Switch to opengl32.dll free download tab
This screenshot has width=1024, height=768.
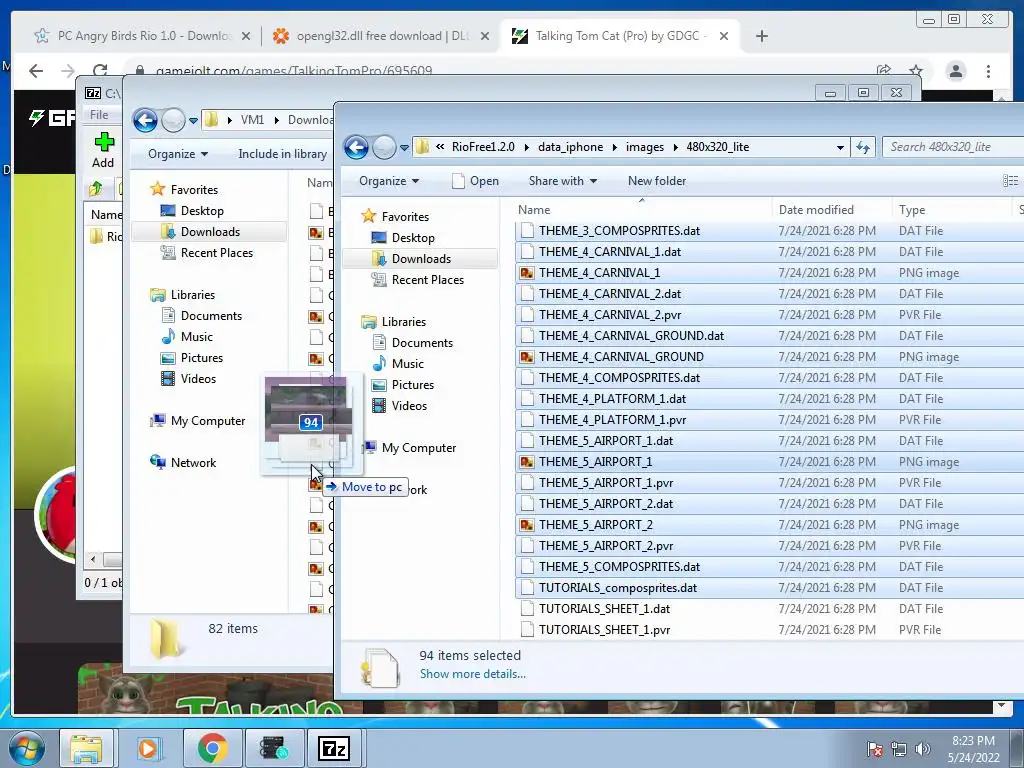point(382,36)
